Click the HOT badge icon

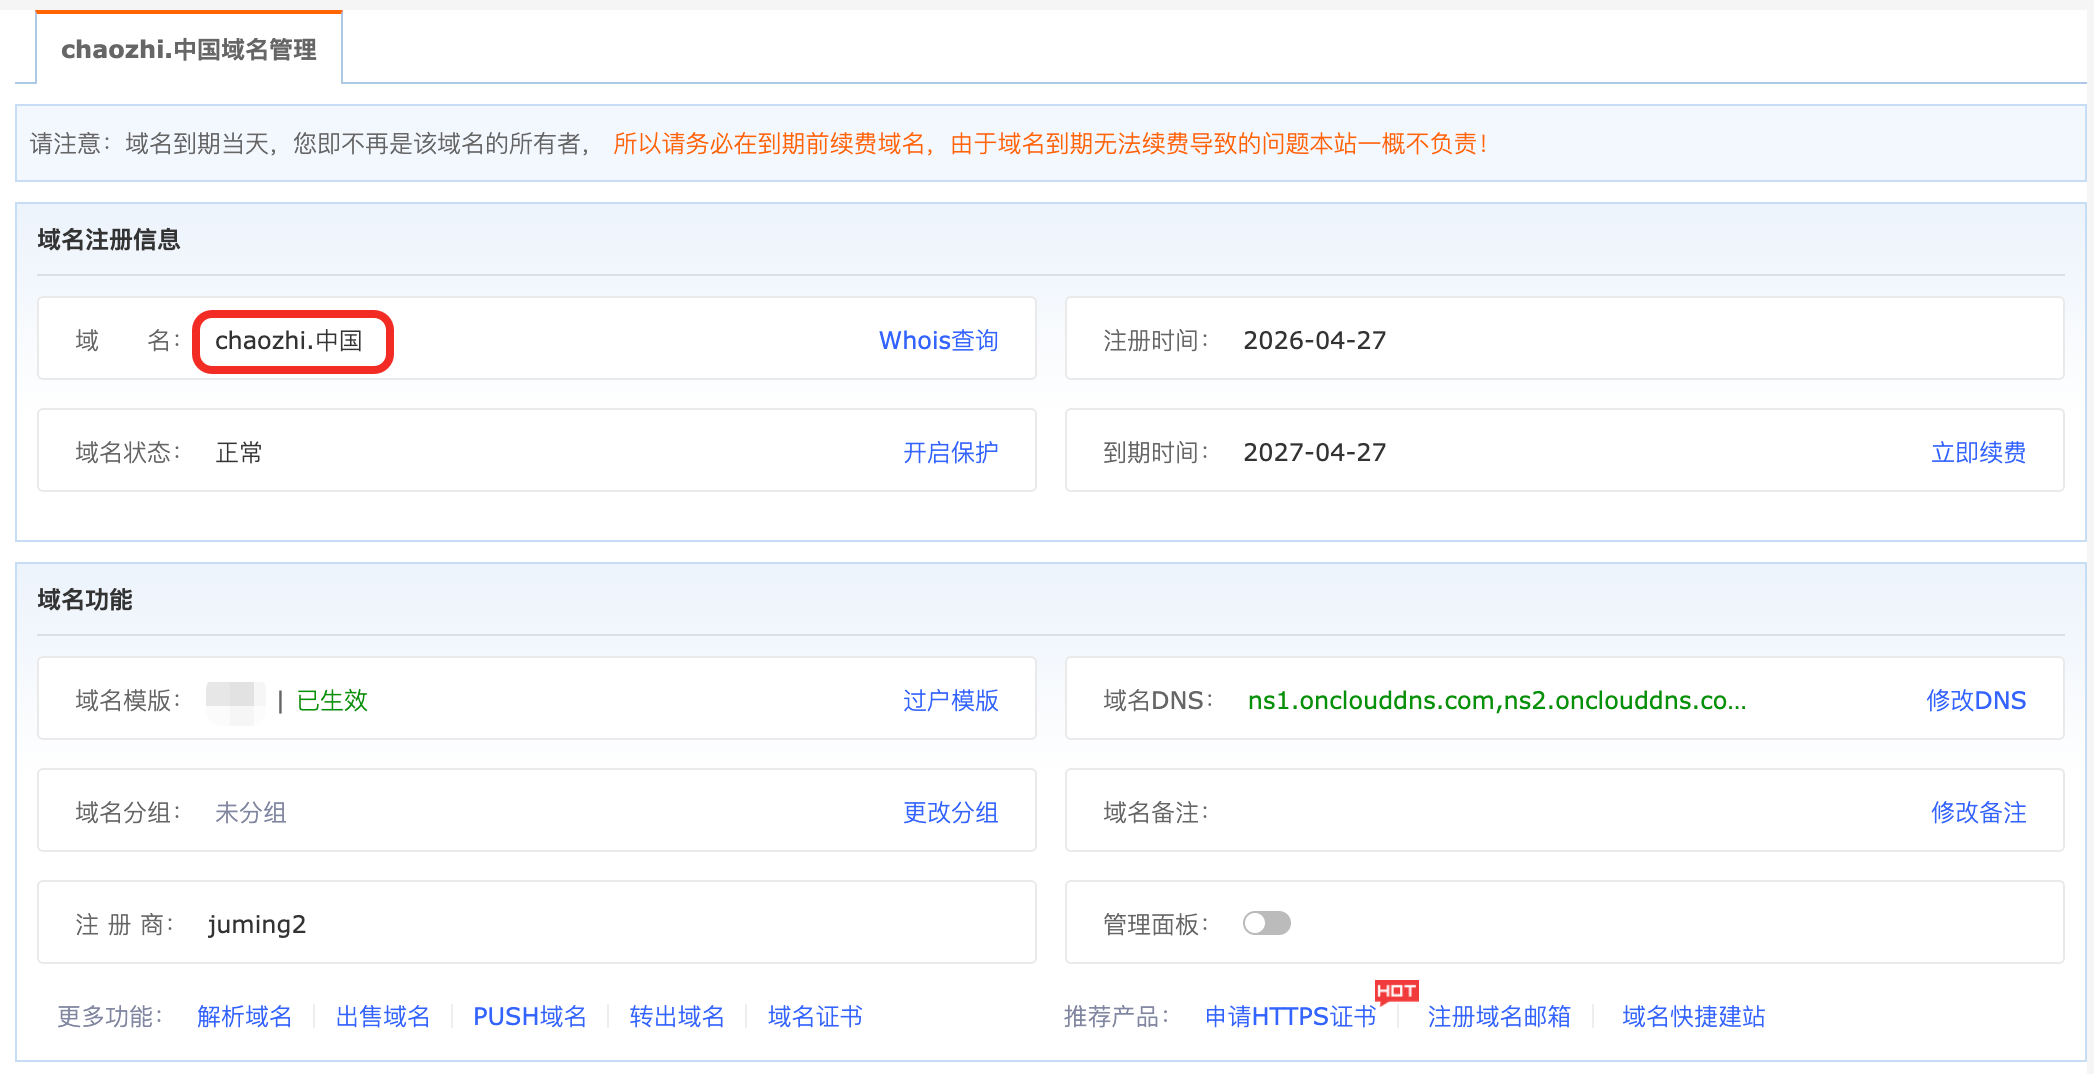[1396, 991]
